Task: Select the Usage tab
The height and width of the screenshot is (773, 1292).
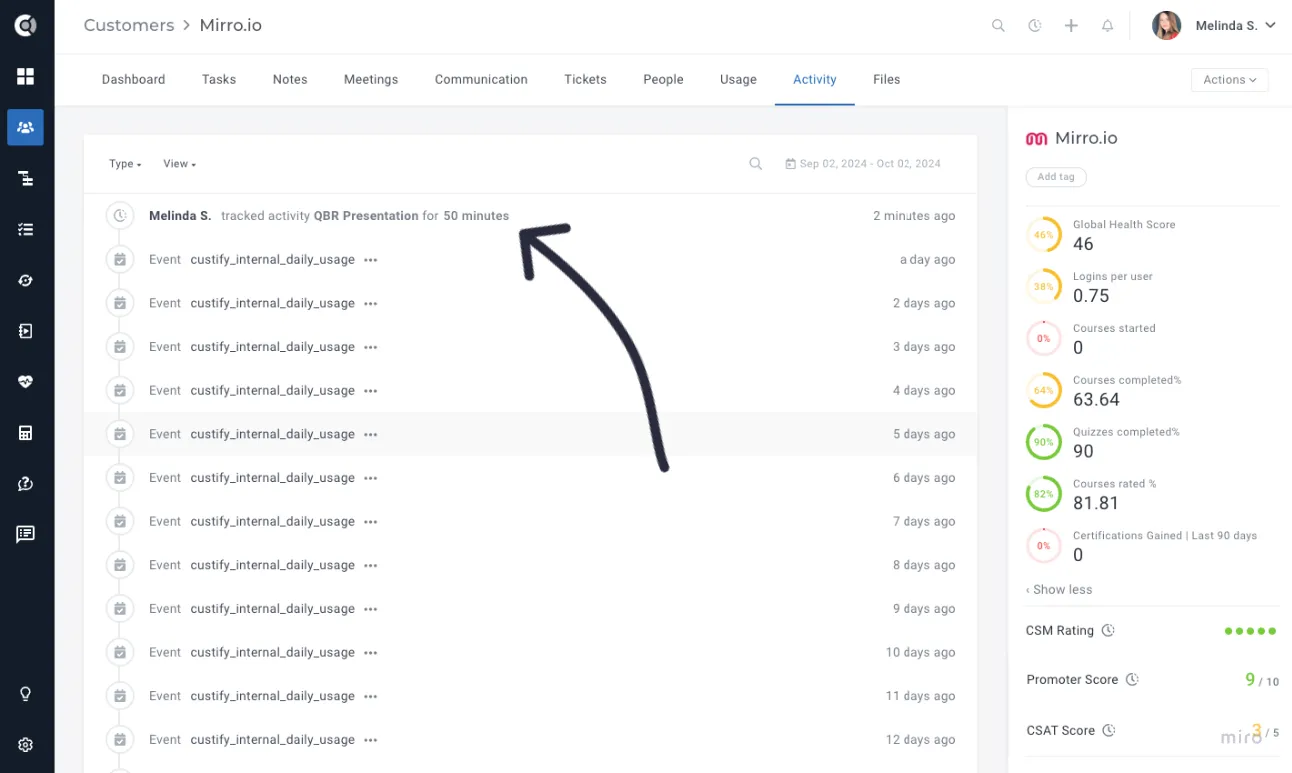Action: click(738, 80)
